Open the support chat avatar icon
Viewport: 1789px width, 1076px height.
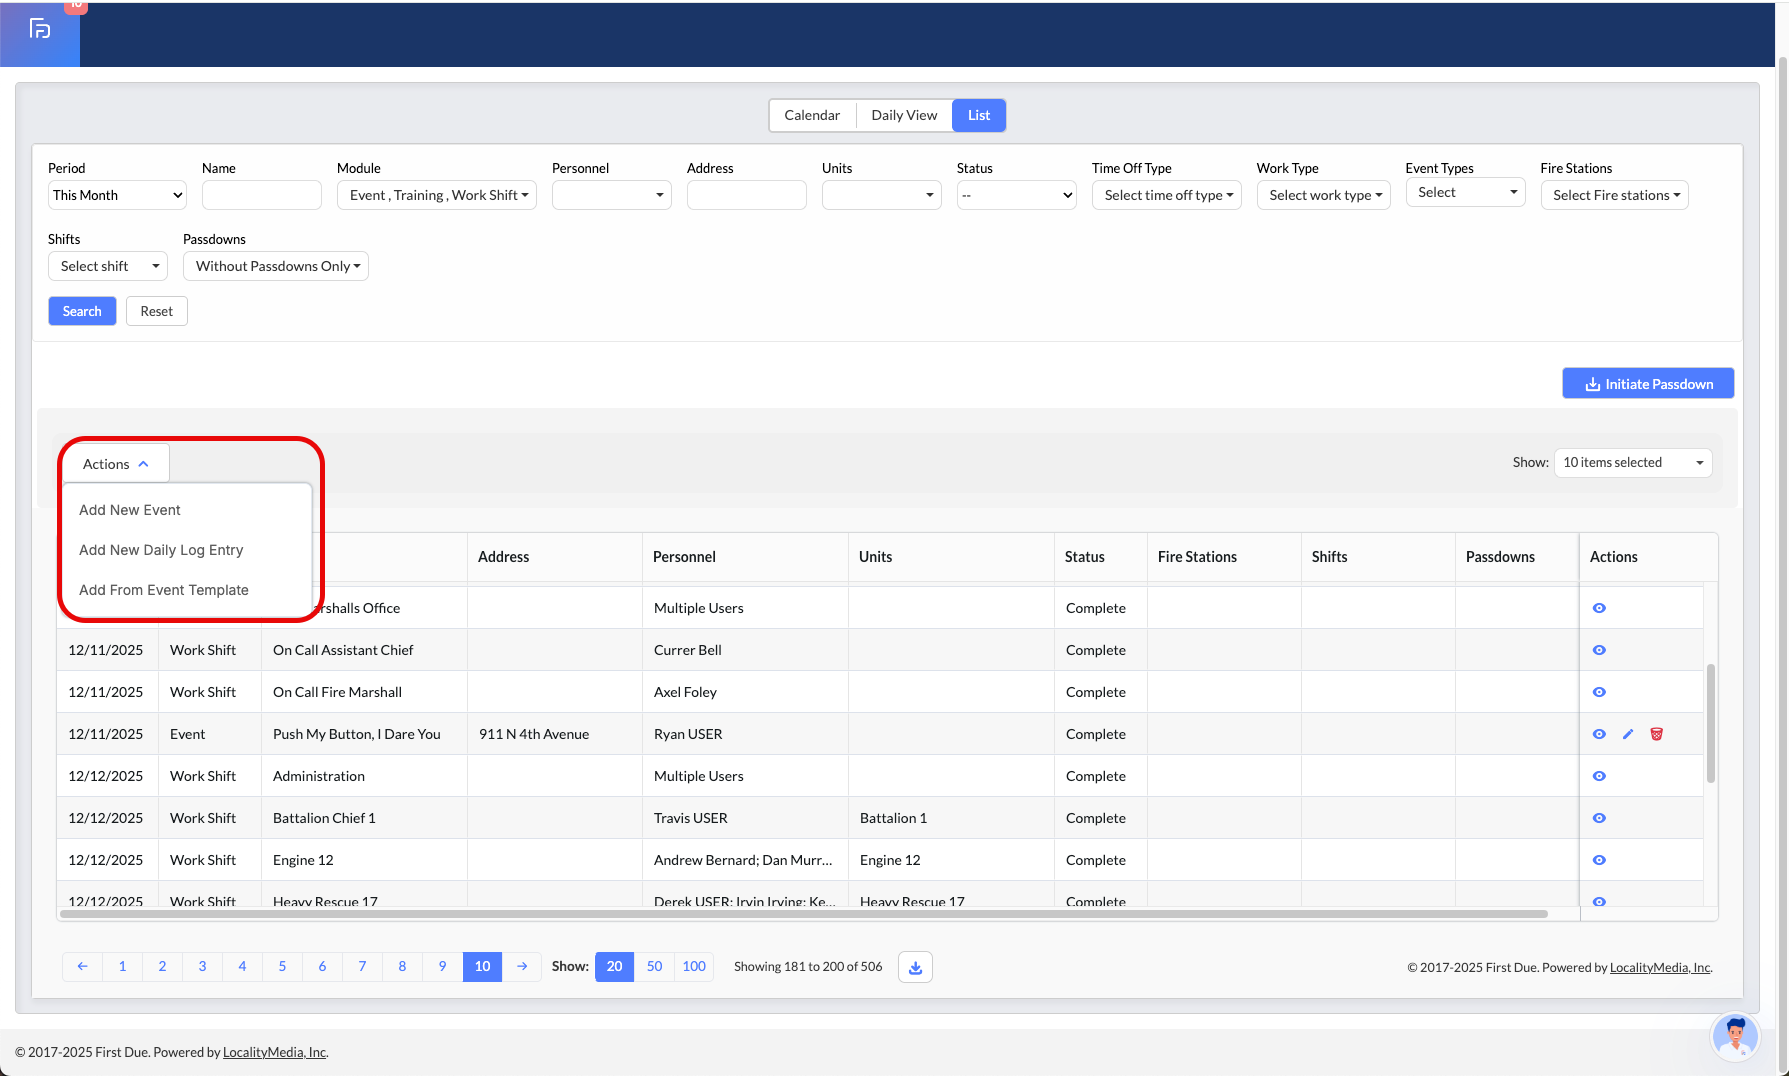[x=1735, y=1036]
